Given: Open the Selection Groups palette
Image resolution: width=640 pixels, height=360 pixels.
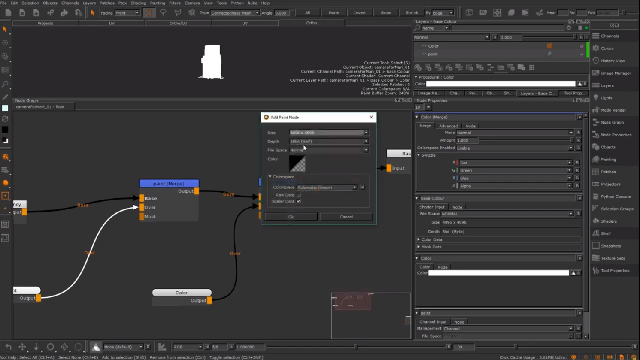Looking at the screenshot, I should (616, 209).
